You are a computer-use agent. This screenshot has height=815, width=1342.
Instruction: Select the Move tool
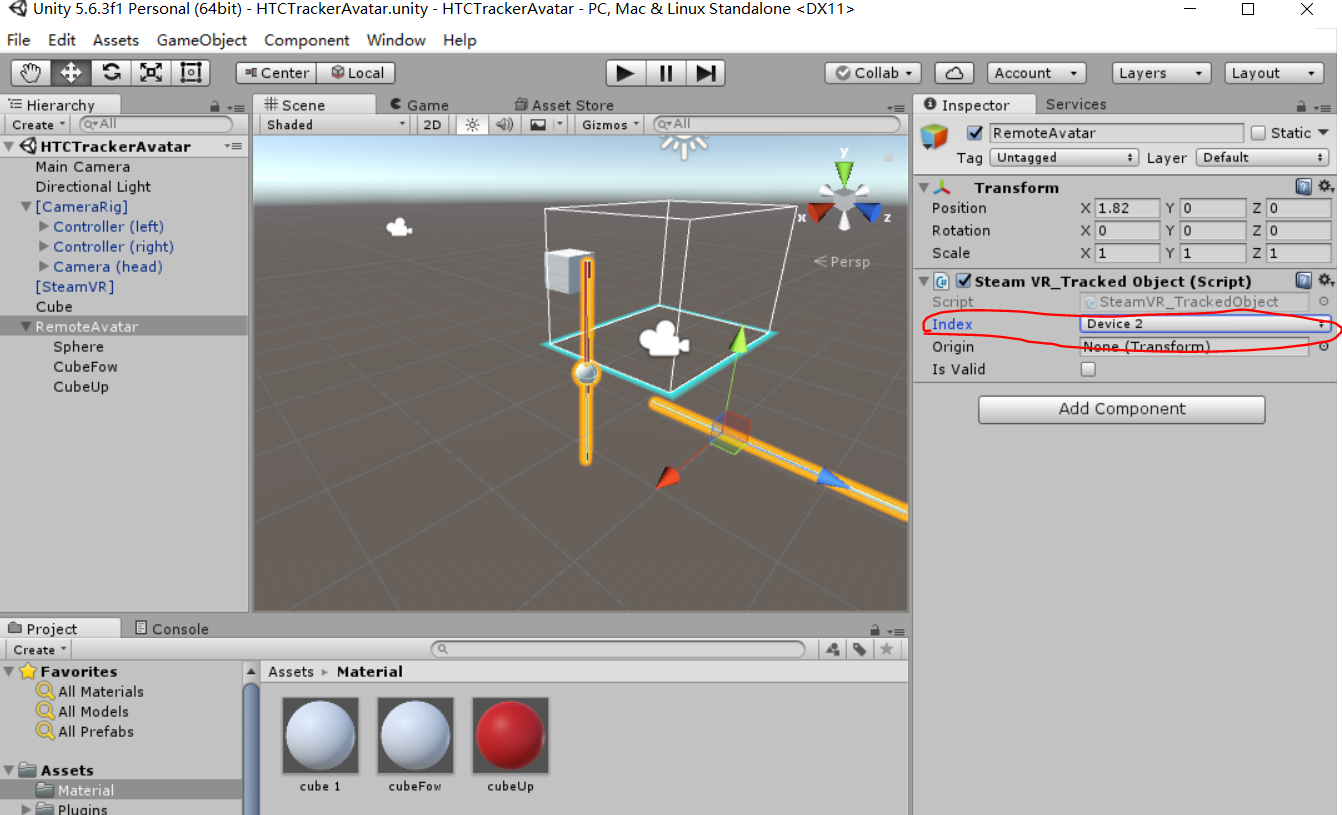coord(71,73)
